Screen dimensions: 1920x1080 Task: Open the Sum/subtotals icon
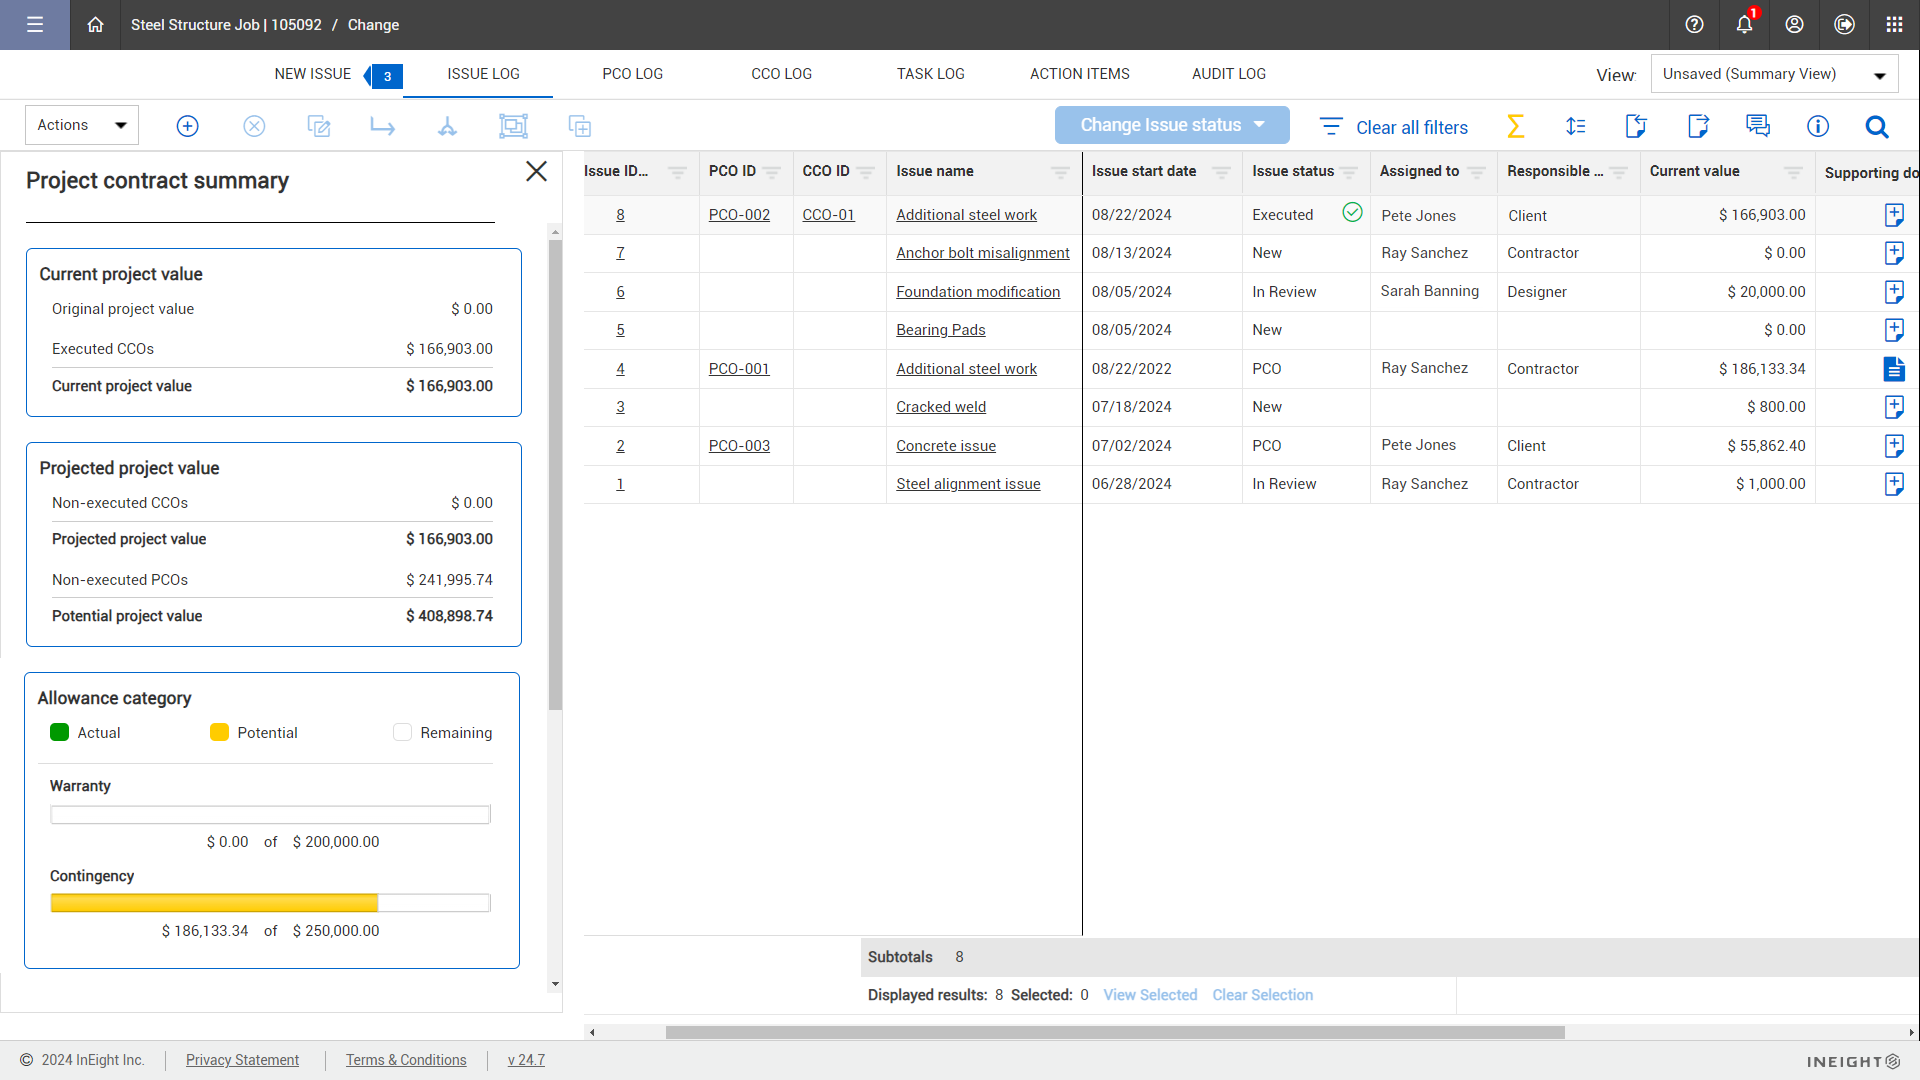pos(1515,126)
